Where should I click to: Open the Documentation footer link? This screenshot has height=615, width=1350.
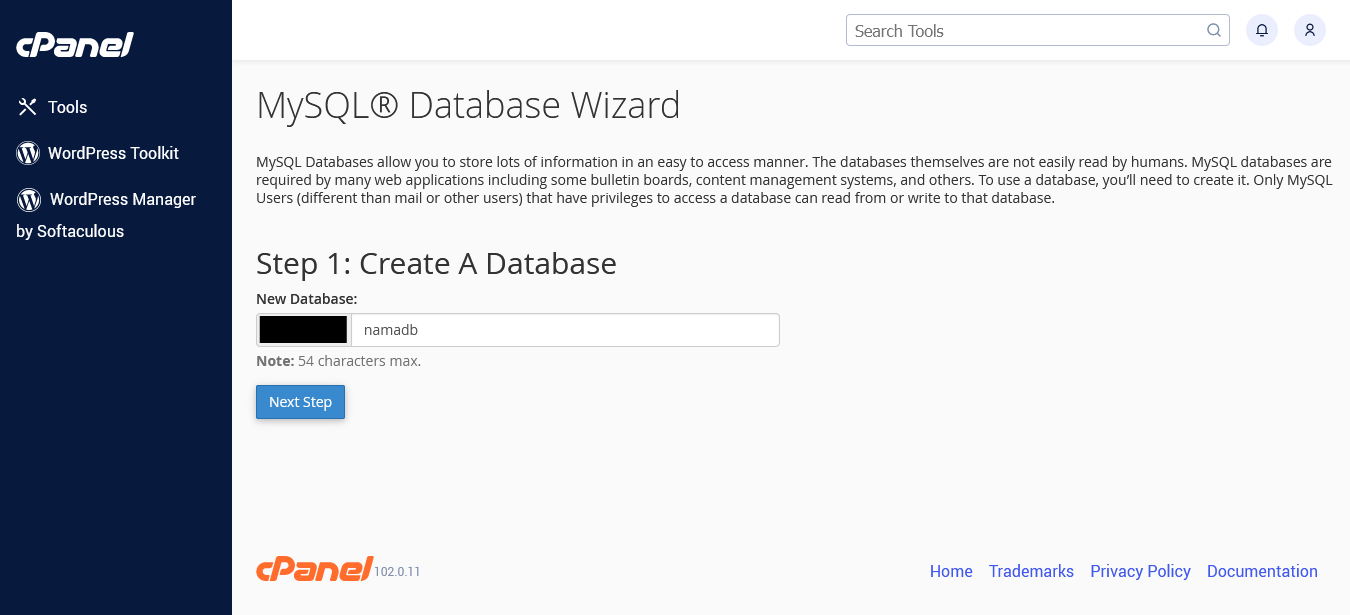(1262, 571)
